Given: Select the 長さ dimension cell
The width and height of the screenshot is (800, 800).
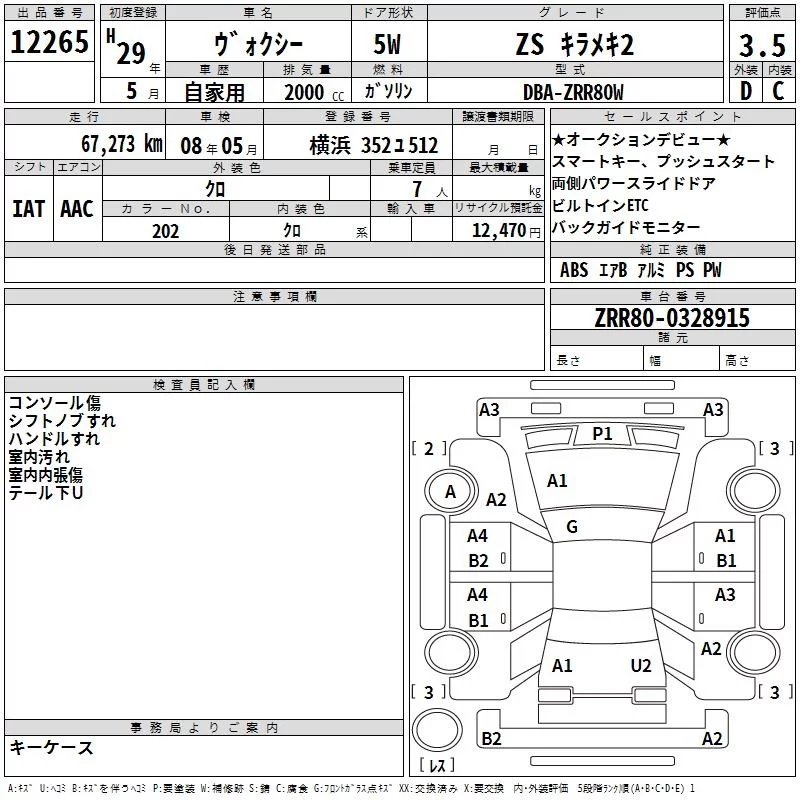Looking at the screenshot, I should pos(596,358).
